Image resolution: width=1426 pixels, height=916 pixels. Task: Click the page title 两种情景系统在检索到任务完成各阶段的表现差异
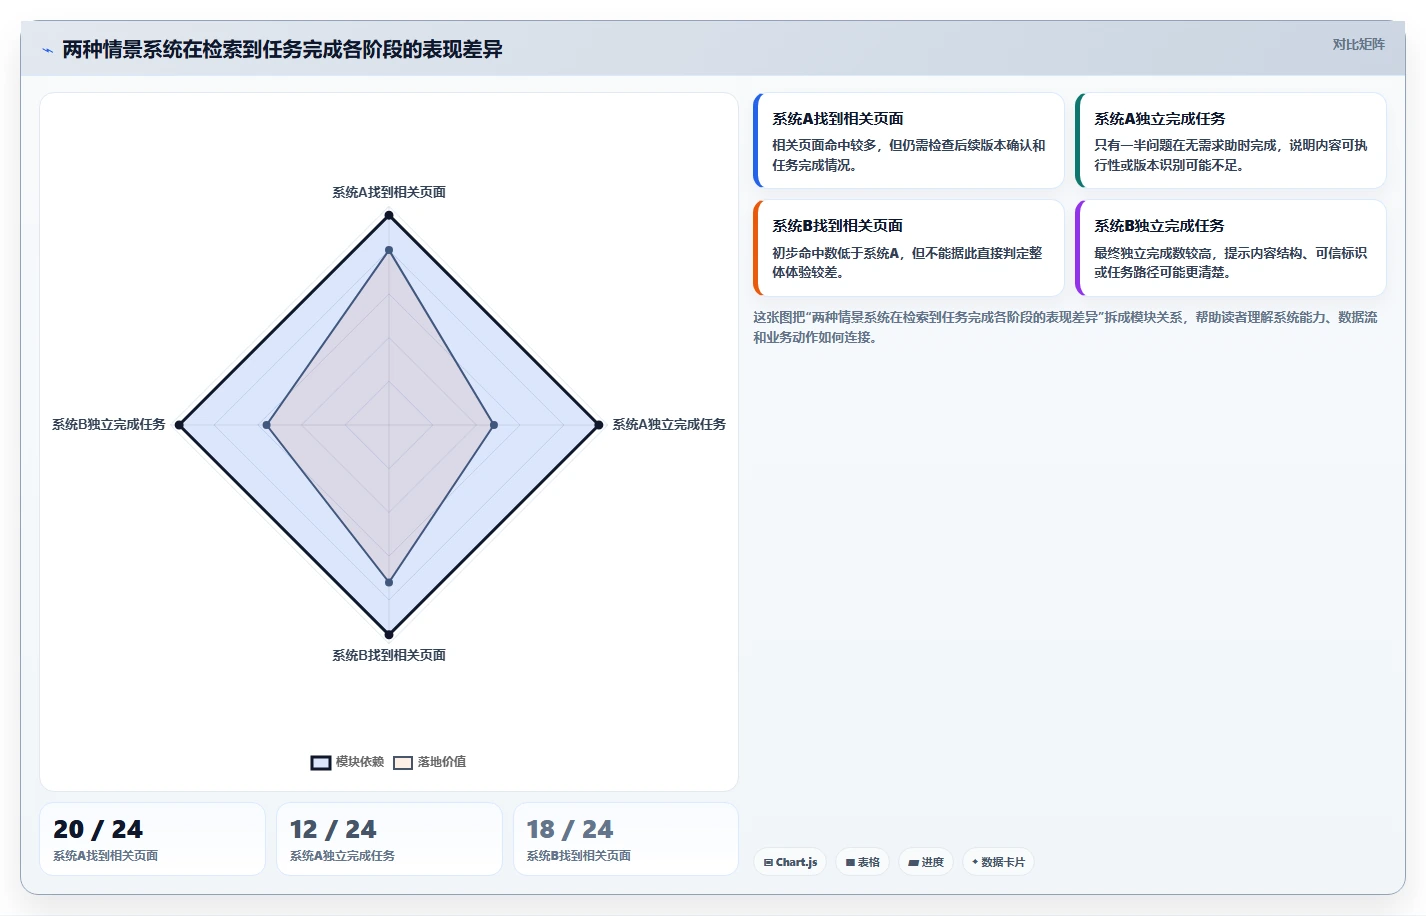(282, 49)
